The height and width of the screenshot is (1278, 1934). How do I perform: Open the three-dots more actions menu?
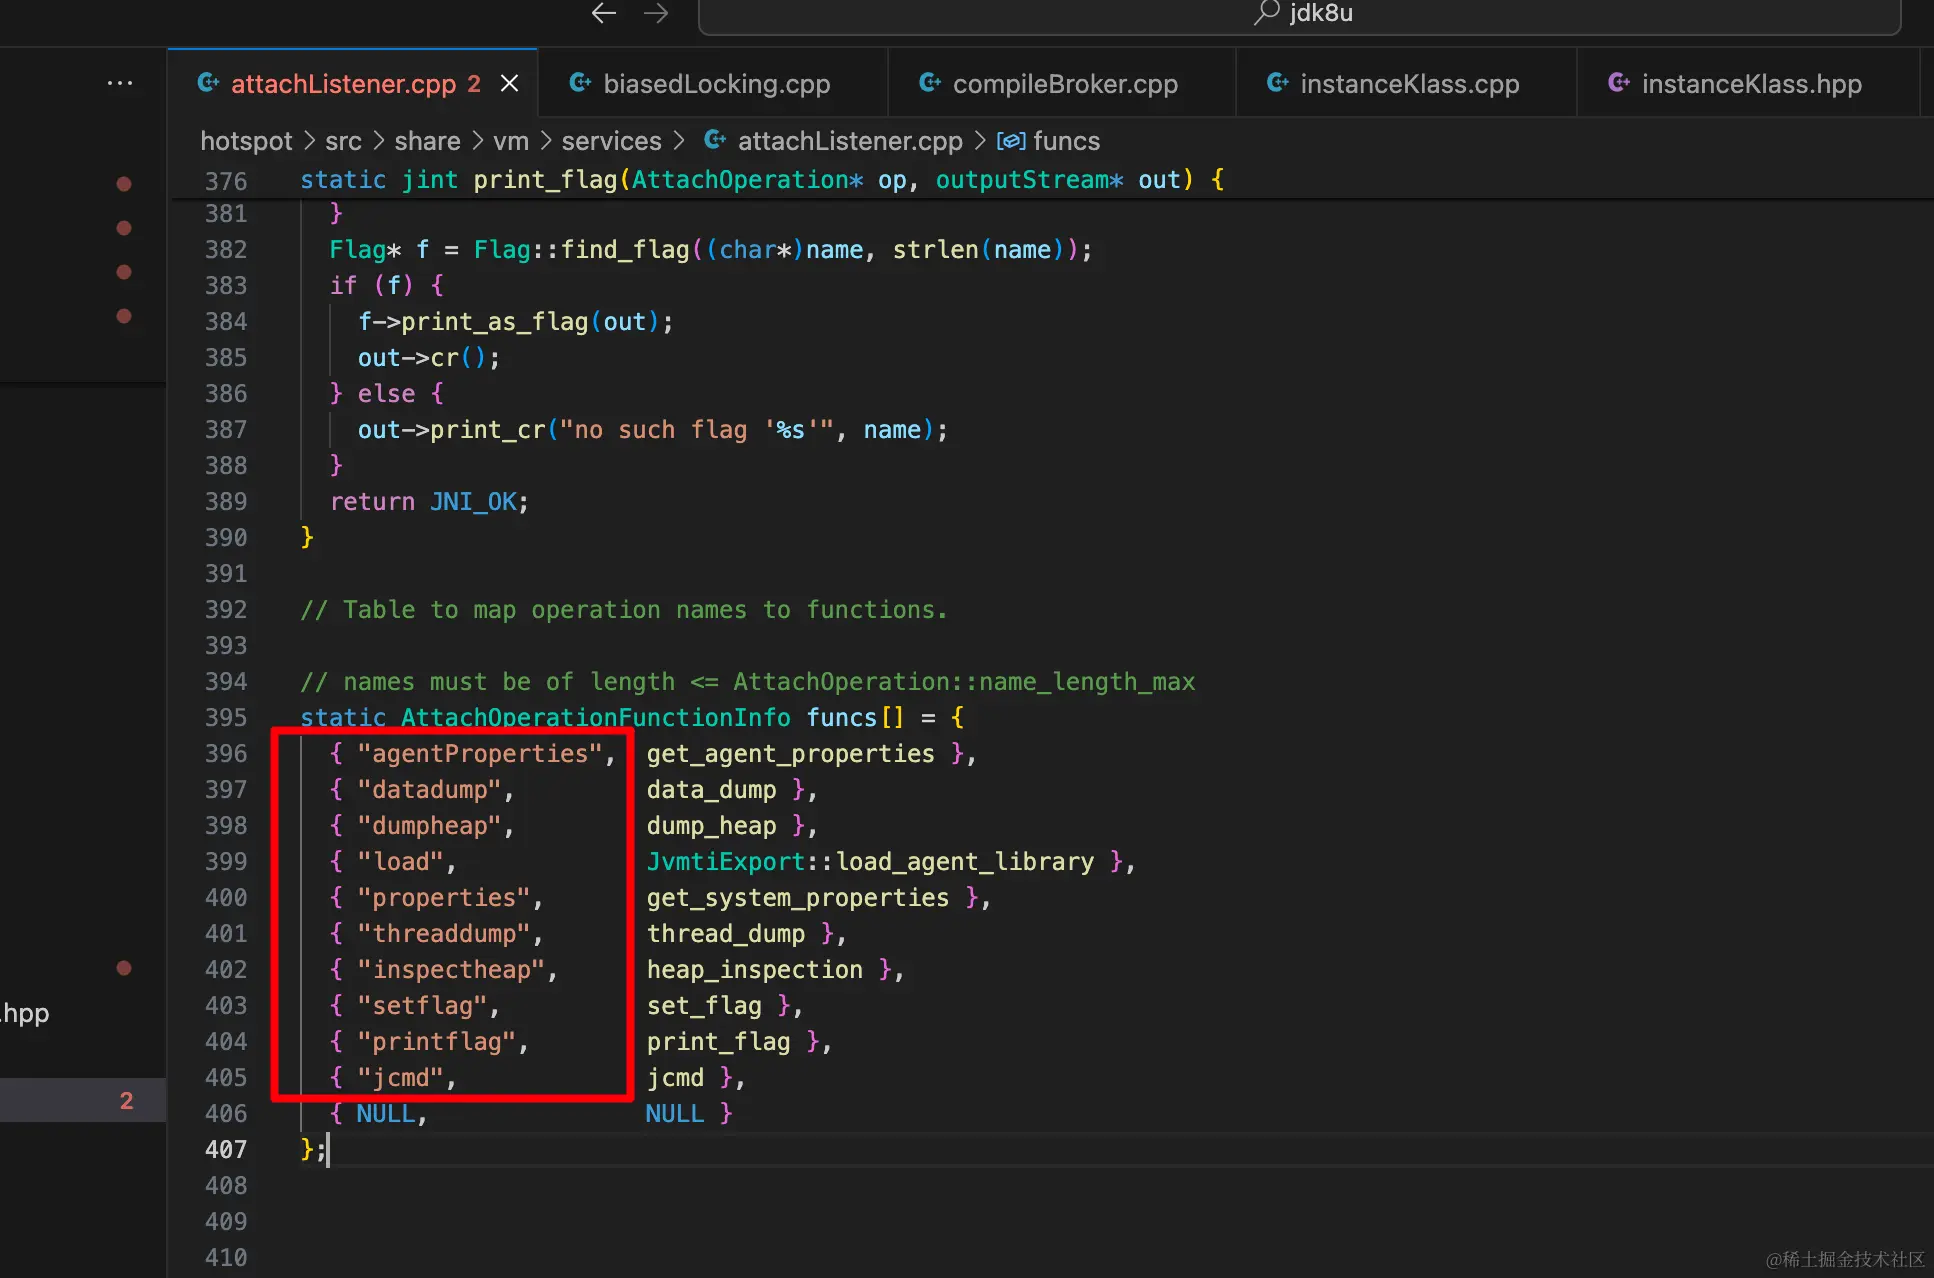click(x=120, y=83)
